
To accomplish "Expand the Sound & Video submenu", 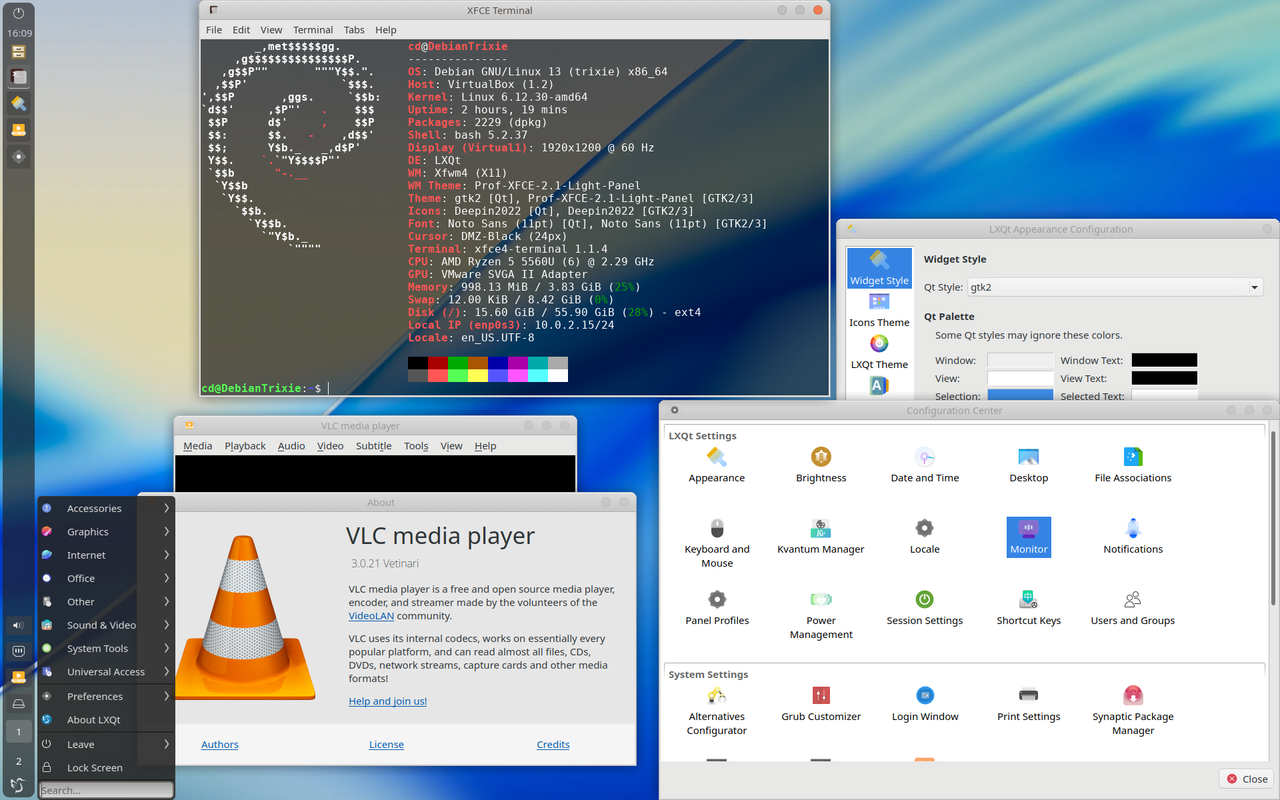I will (x=105, y=625).
